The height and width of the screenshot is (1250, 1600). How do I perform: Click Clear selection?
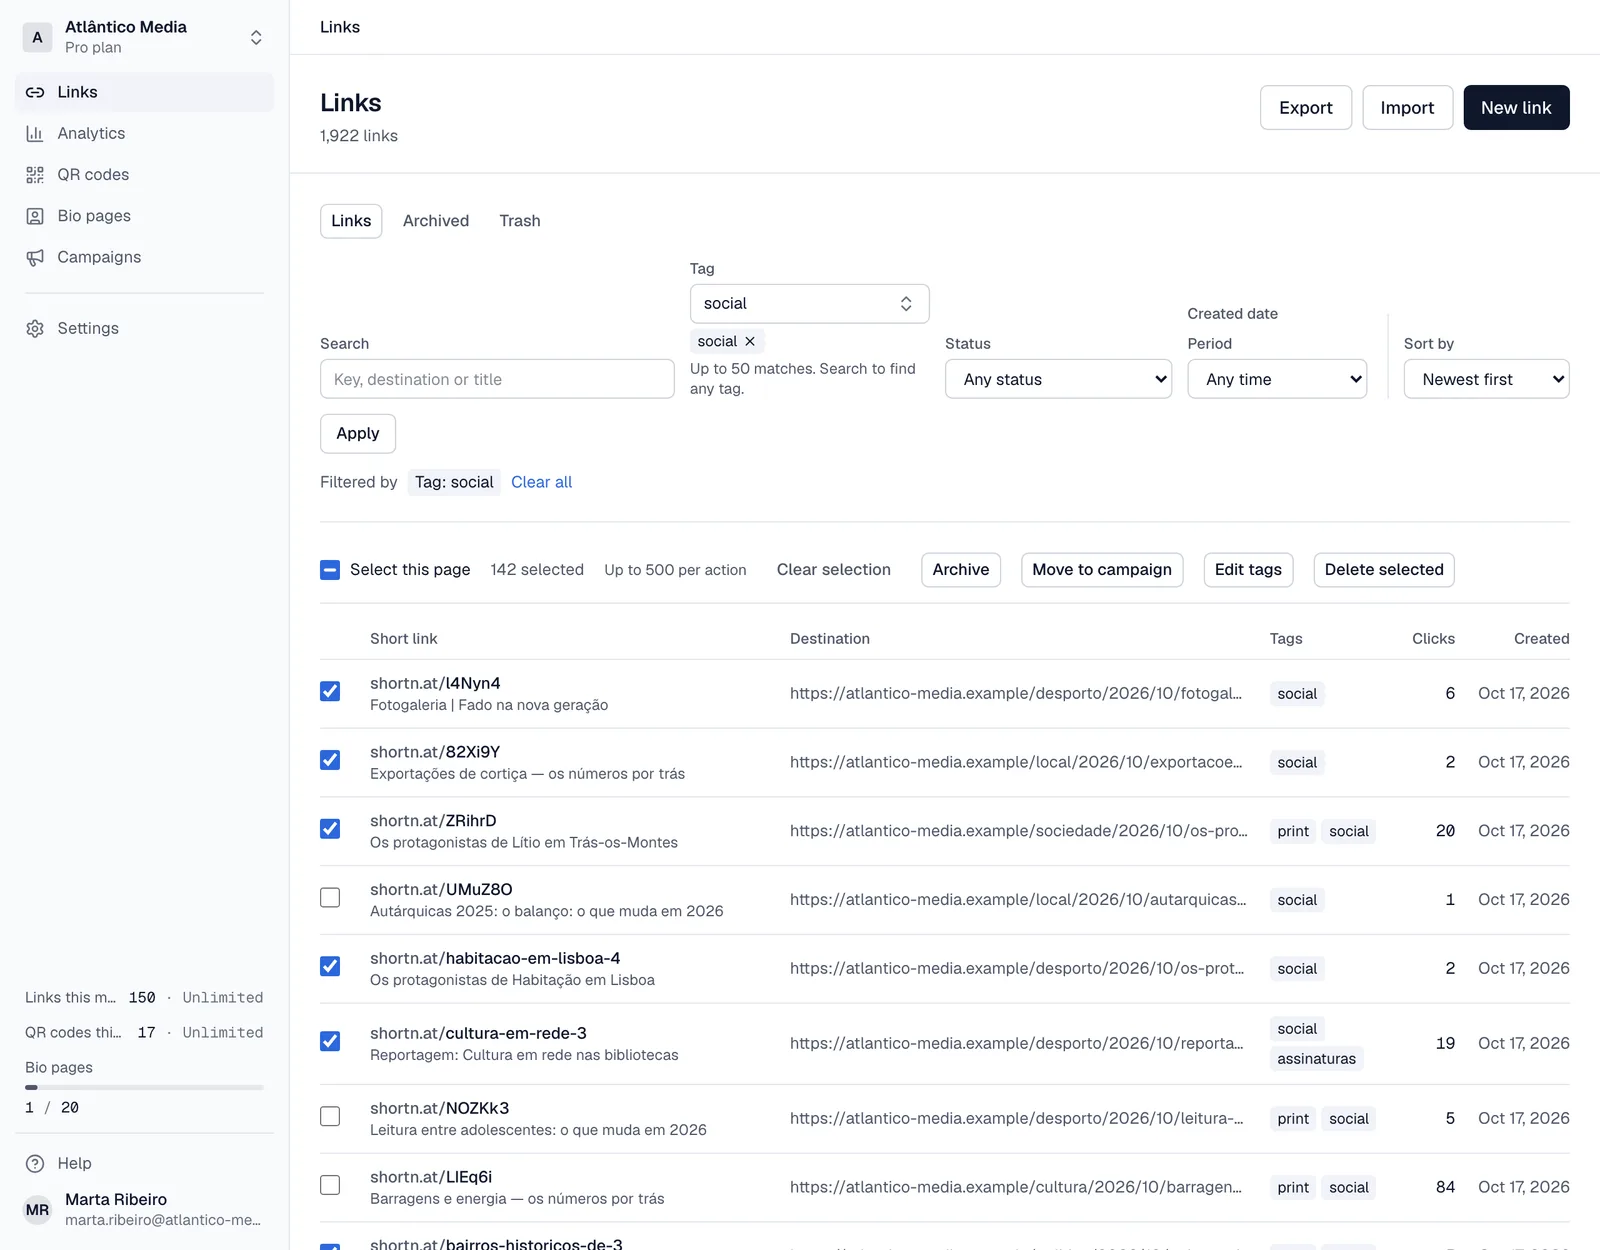pyautogui.click(x=834, y=570)
